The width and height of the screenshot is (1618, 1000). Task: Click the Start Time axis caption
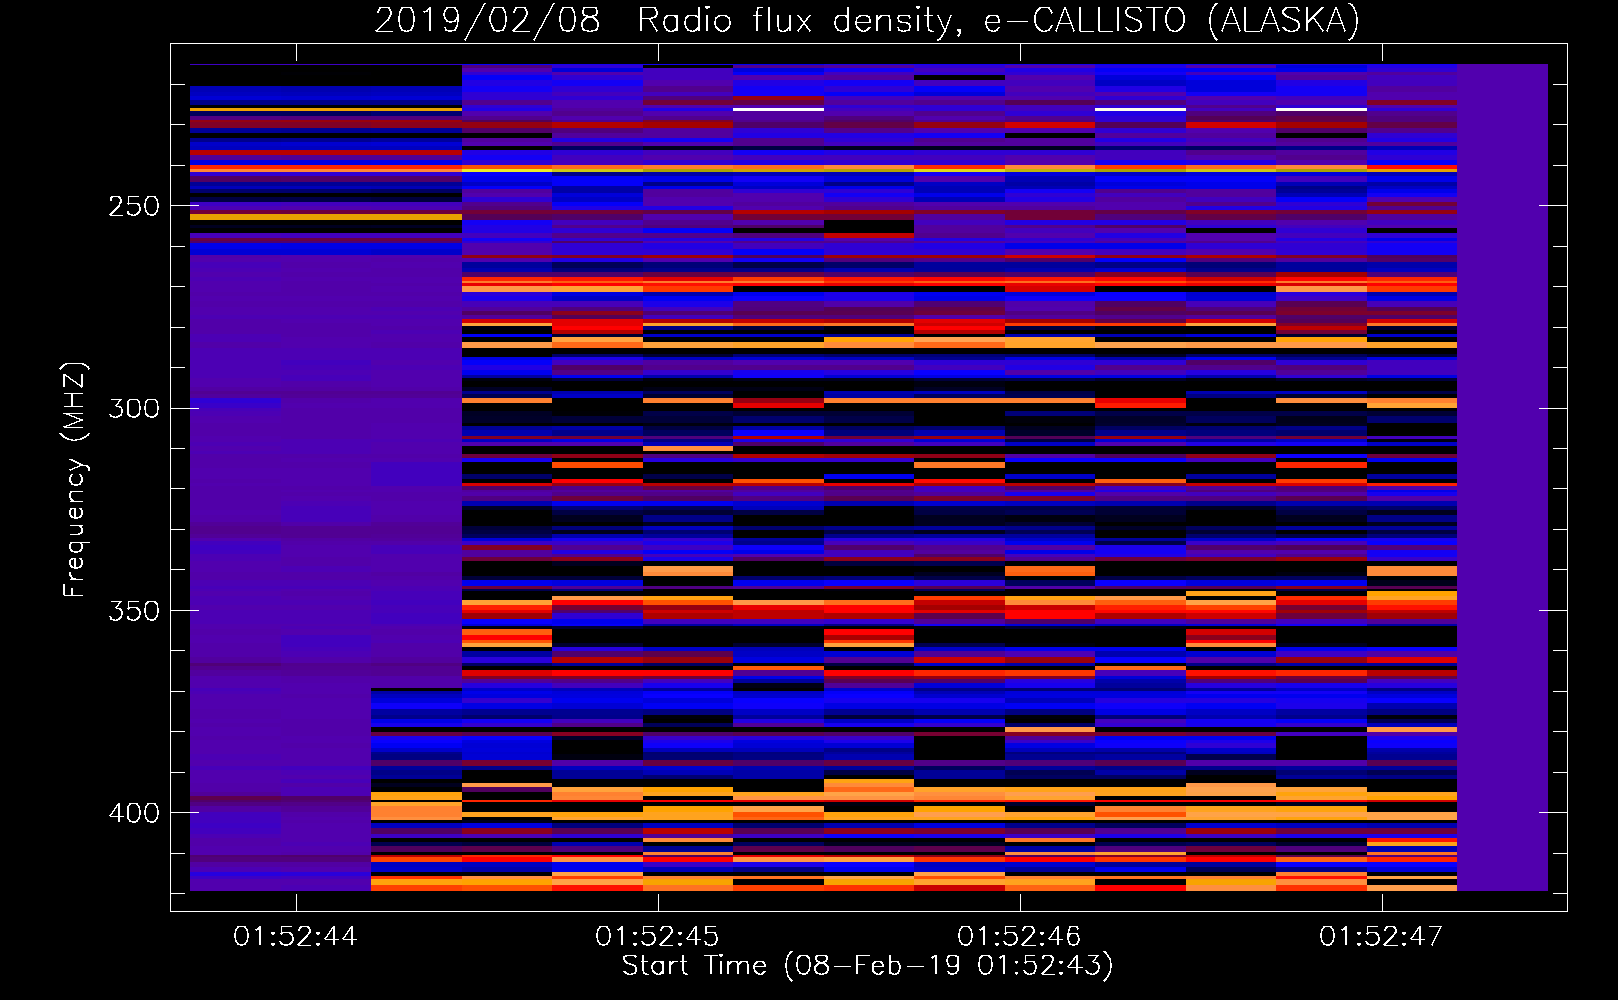pyautogui.click(x=867, y=966)
